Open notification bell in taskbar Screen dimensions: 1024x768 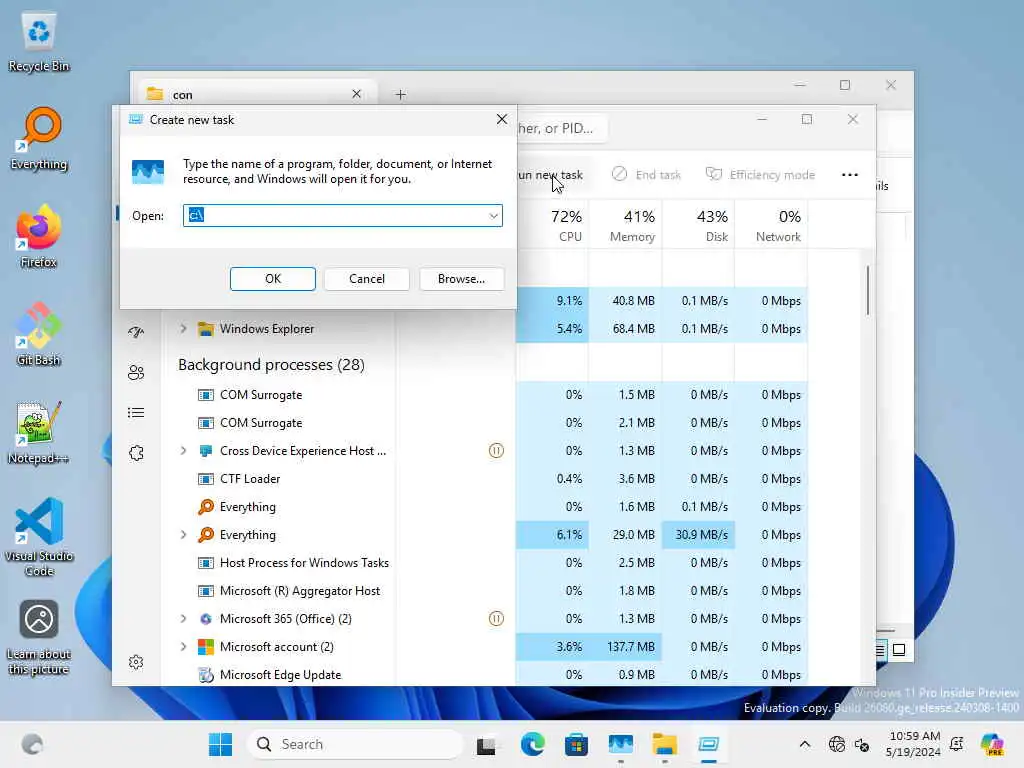tap(956, 744)
